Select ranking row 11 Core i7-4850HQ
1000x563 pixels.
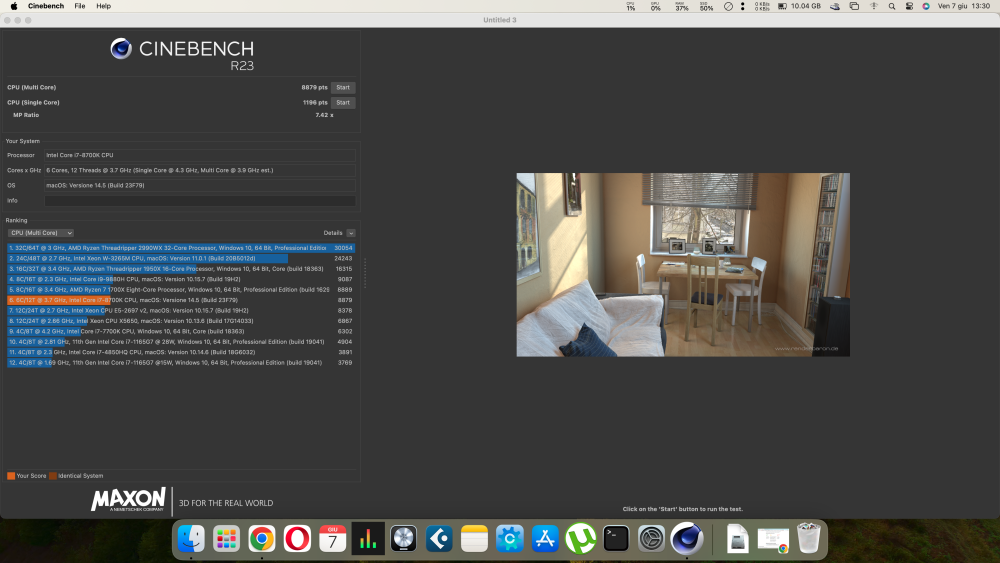pos(181,352)
